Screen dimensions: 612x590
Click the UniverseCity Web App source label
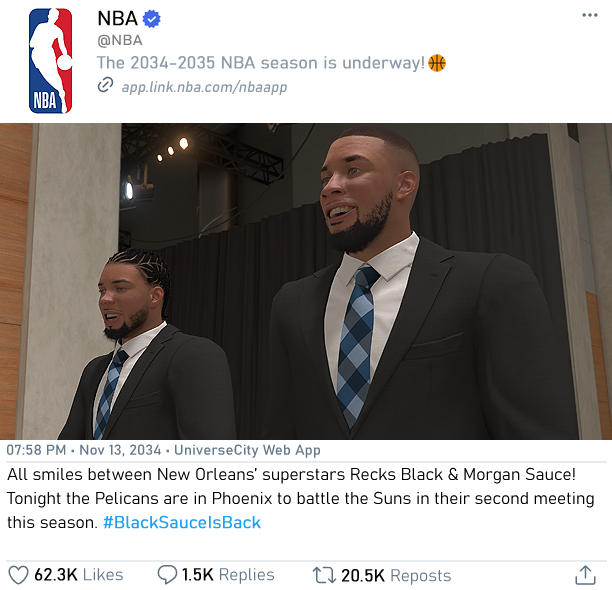coord(247,450)
